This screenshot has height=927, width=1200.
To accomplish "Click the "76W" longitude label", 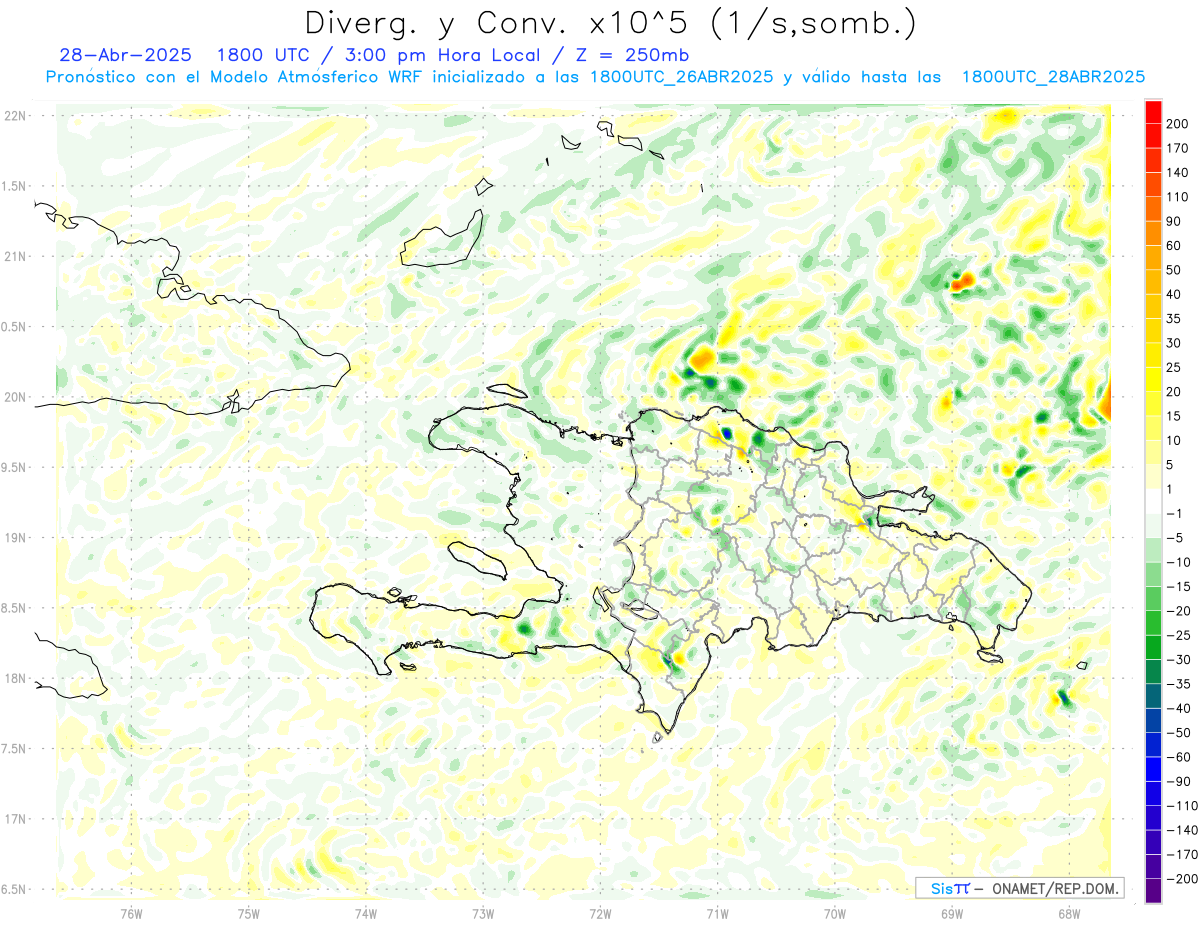I will click(x=131, y=912).
